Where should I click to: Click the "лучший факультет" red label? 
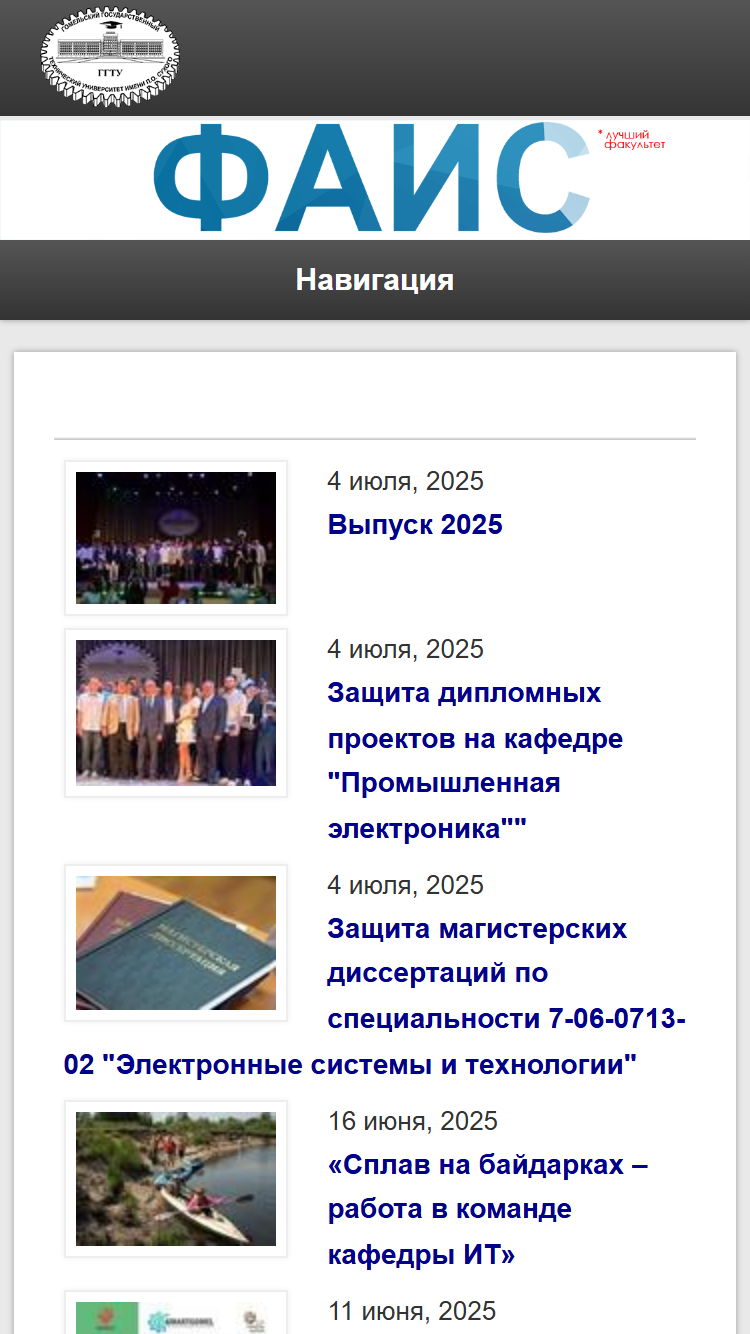tap(633, 140)
